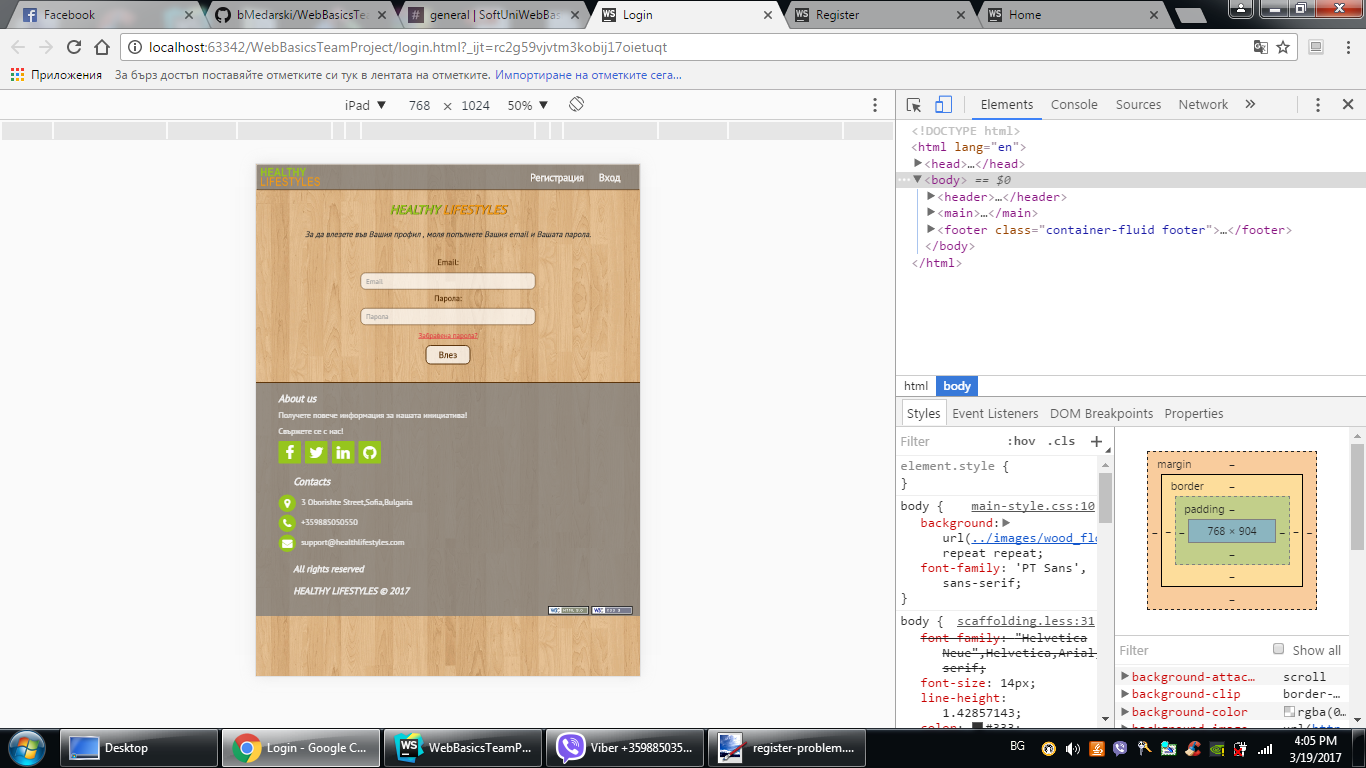Click the network signal icon in system tray
1366x768 pixels.
(1265, 748)
